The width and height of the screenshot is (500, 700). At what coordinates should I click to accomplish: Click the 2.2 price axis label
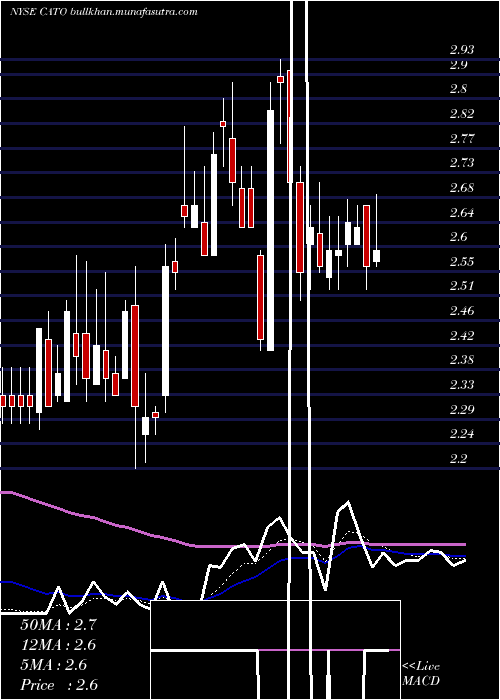(x=458, y=459)
